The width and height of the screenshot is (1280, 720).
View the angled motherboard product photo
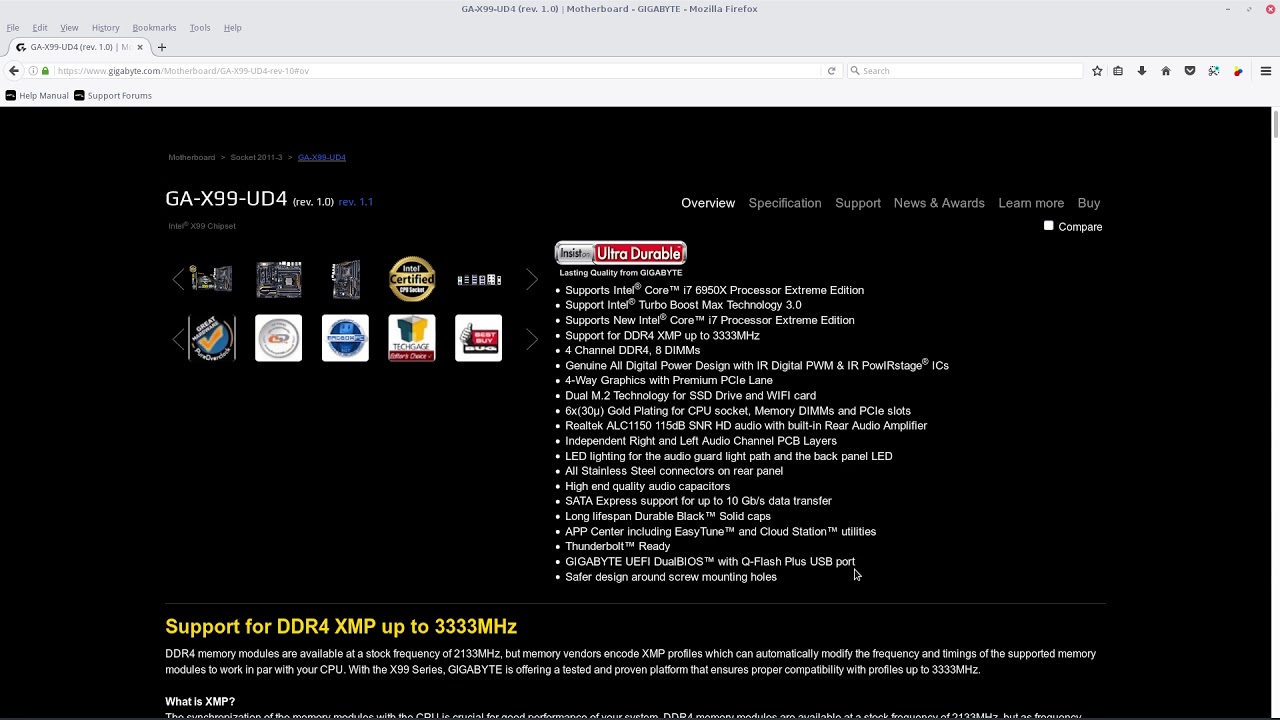point(212,279)
